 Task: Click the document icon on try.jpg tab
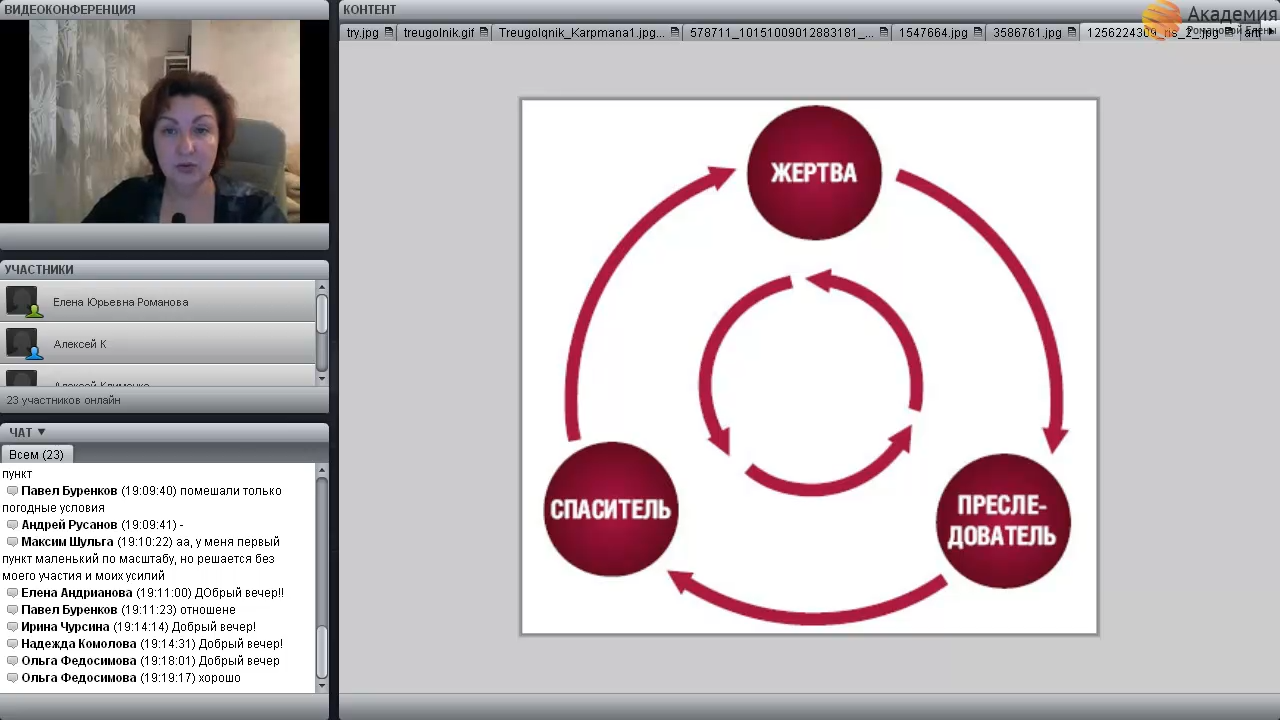tap(389, 33)
